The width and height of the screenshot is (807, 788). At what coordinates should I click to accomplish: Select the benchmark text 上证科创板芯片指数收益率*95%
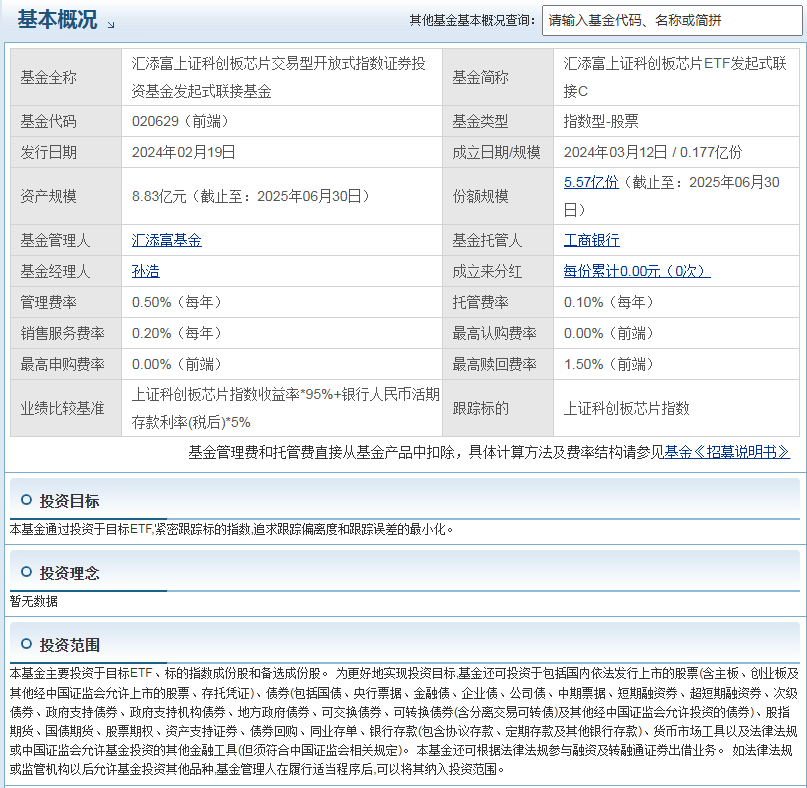tap(232, 395)
